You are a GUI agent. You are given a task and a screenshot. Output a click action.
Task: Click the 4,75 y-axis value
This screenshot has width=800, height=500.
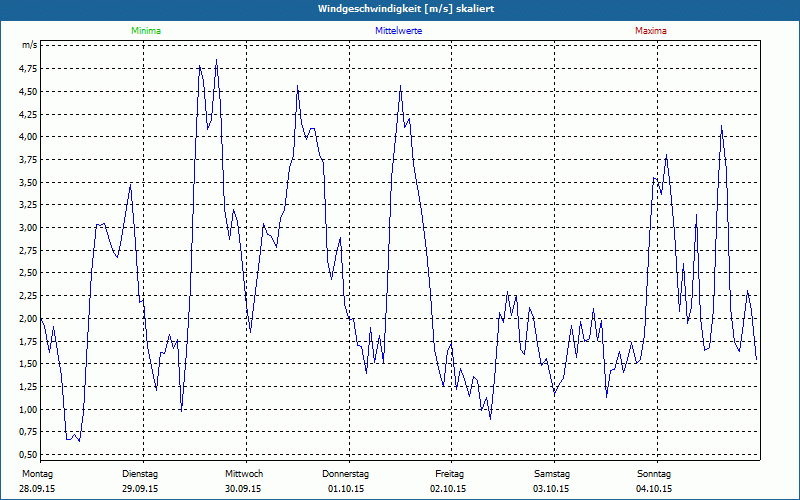tap(29, 69)
